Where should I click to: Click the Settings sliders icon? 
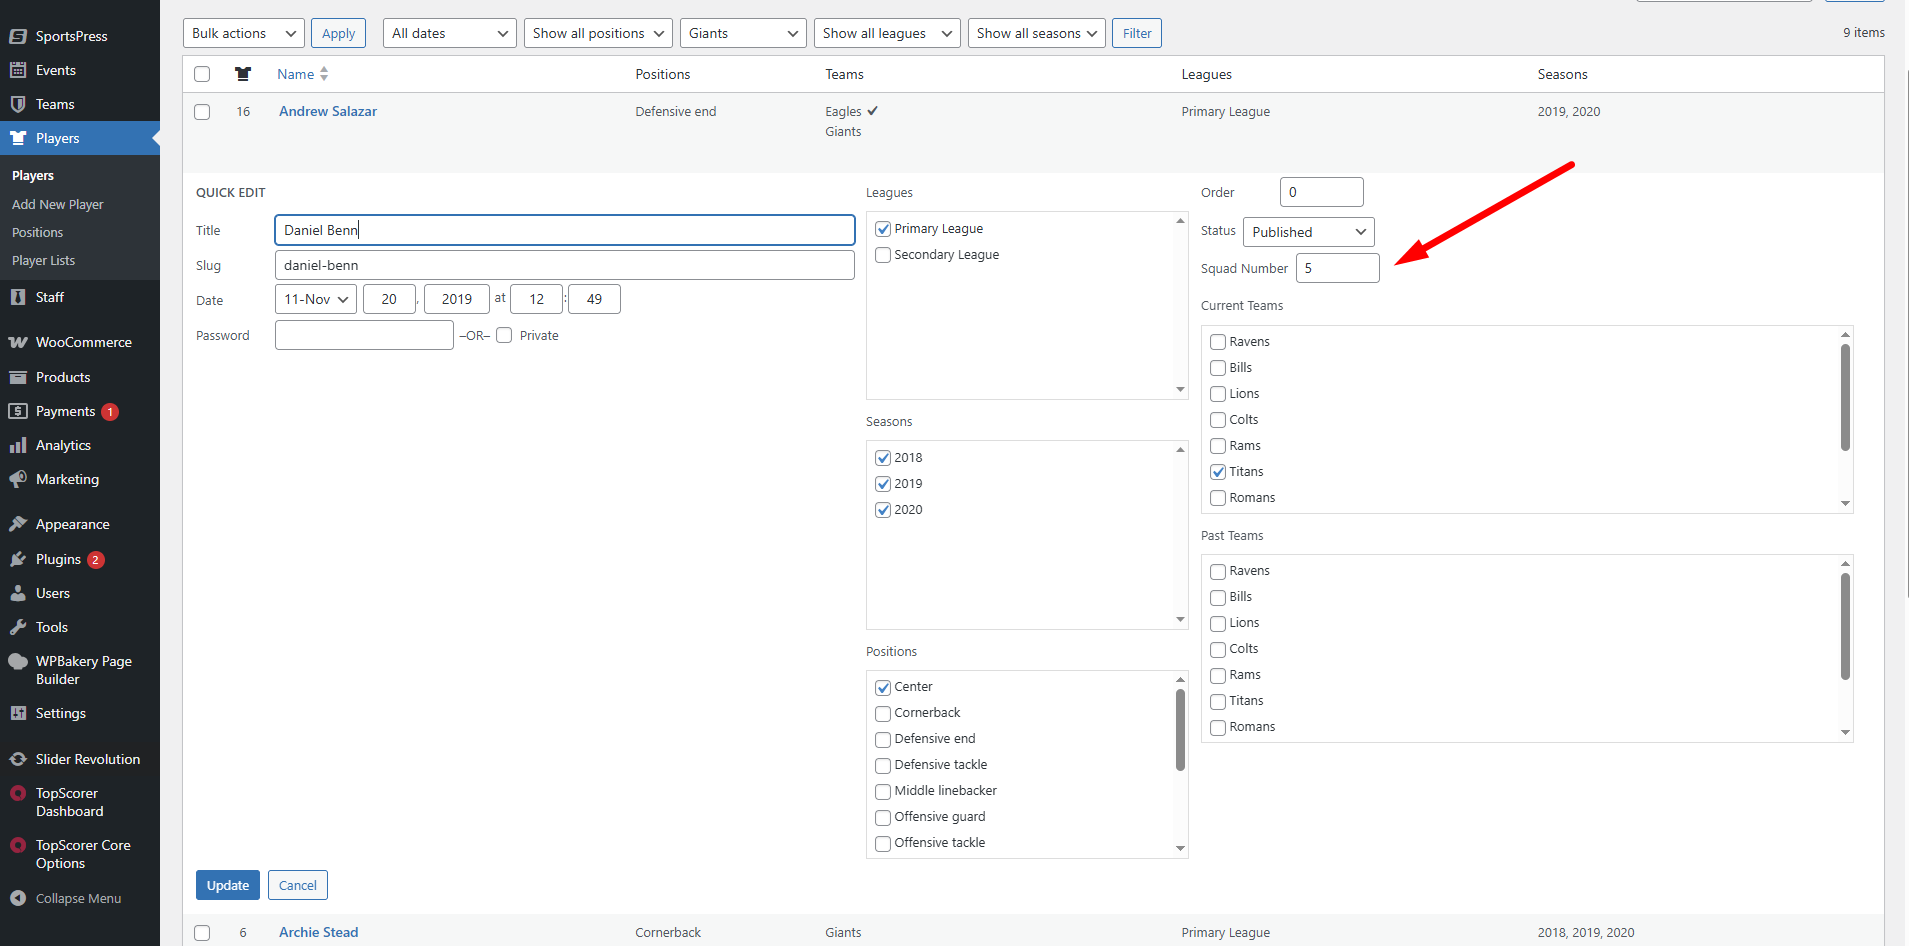click(x=18, y=713)
